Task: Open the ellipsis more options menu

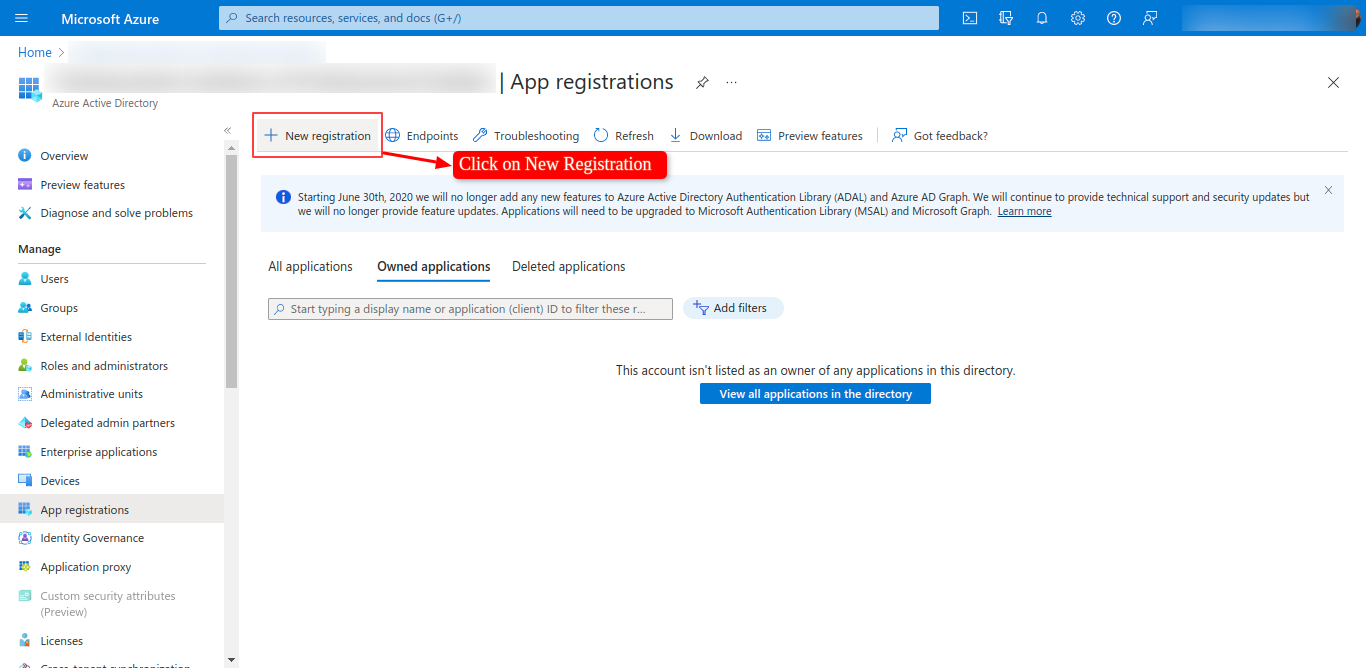Action: click(x=732, y=82)
